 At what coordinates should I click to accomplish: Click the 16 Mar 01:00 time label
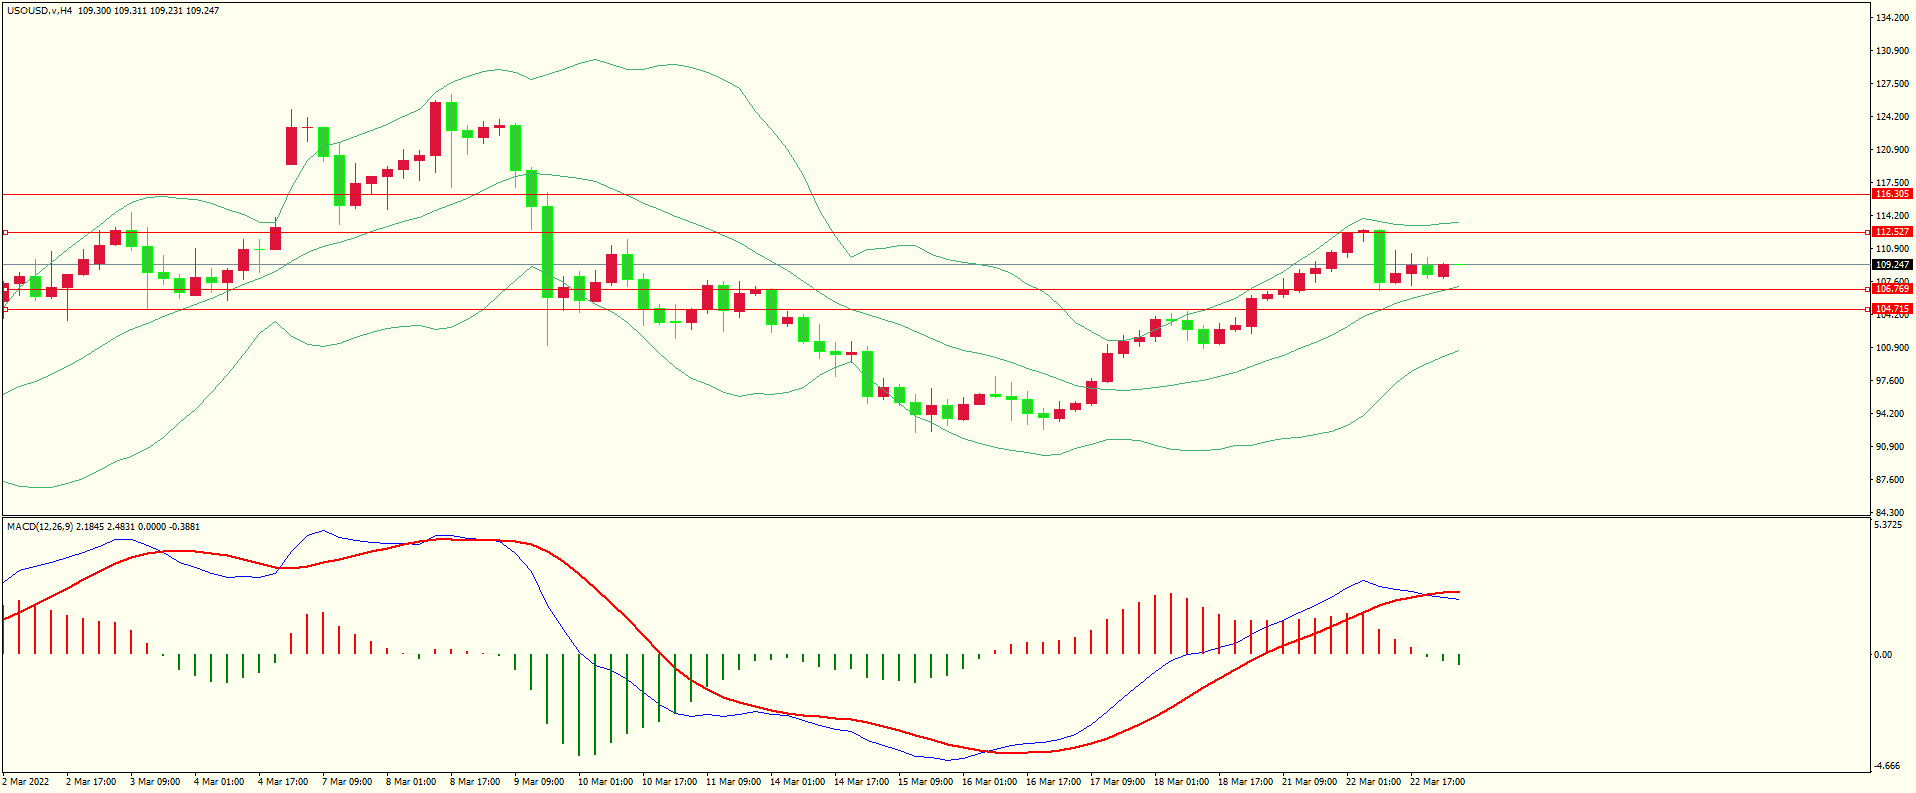pyautogui.click(x=989, y=782)
